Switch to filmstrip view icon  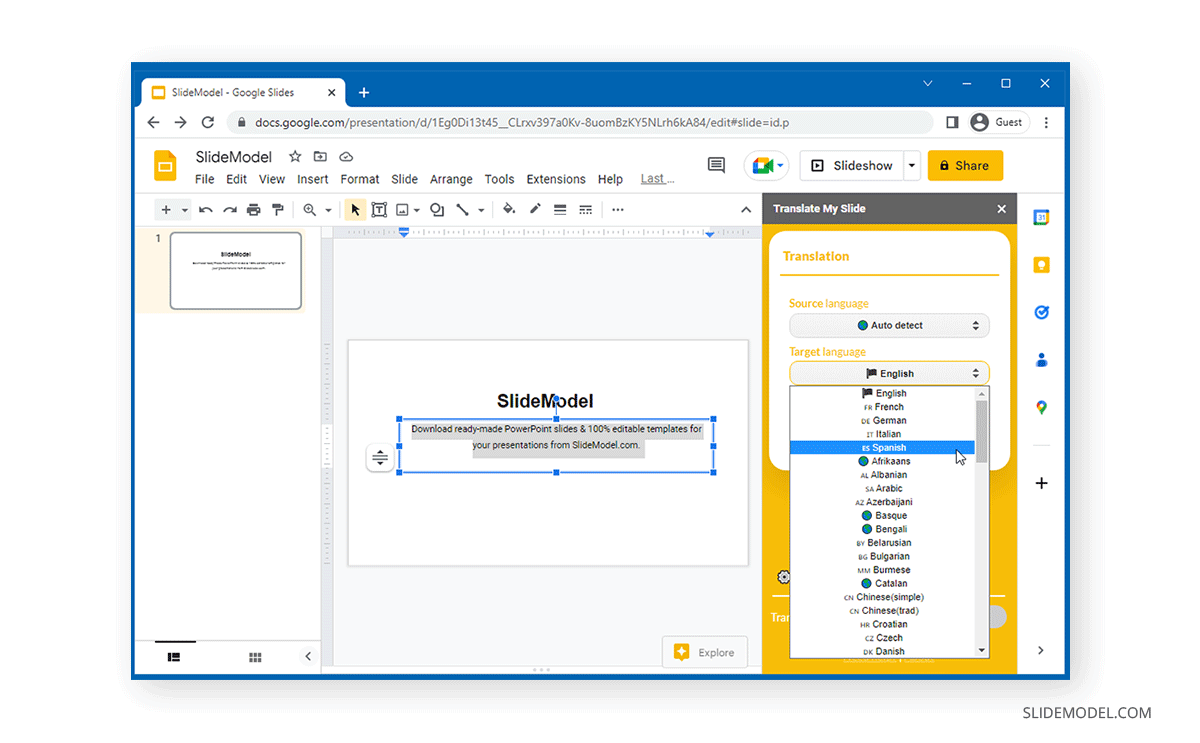174,657
